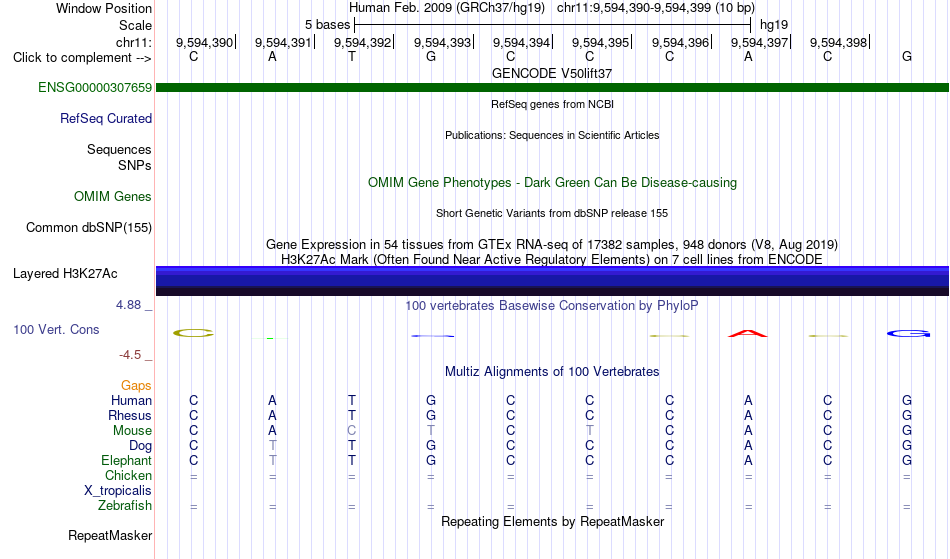Image resolution: width=950 pixels, height=559 pixels.
Task: Click the Chicken species row label
Action: [x=128, y=475]
